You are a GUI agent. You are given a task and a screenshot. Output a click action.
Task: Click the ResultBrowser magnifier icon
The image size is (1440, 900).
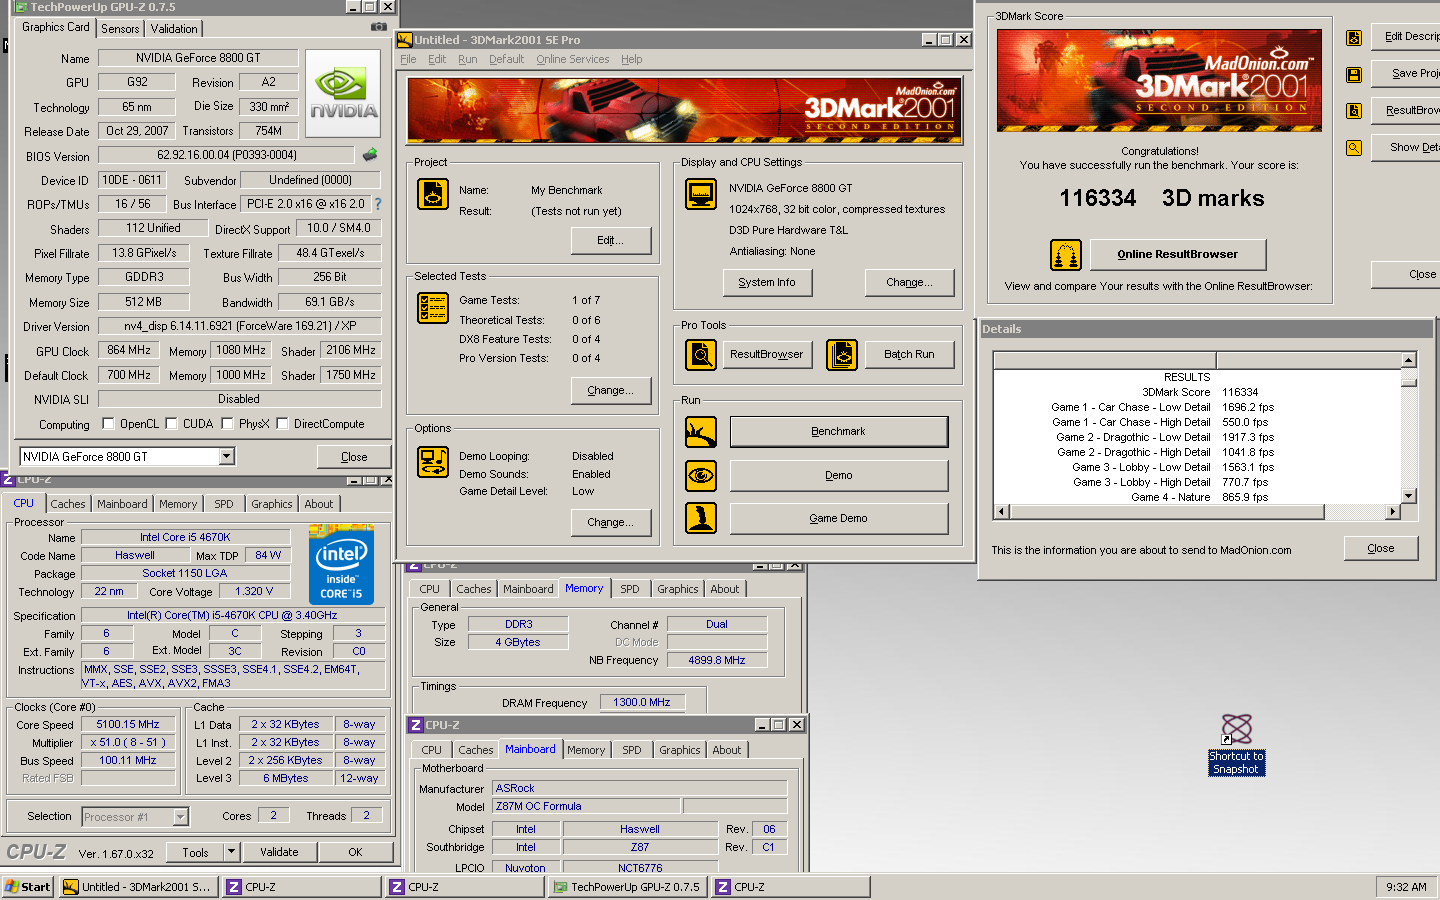click(701, 355)
